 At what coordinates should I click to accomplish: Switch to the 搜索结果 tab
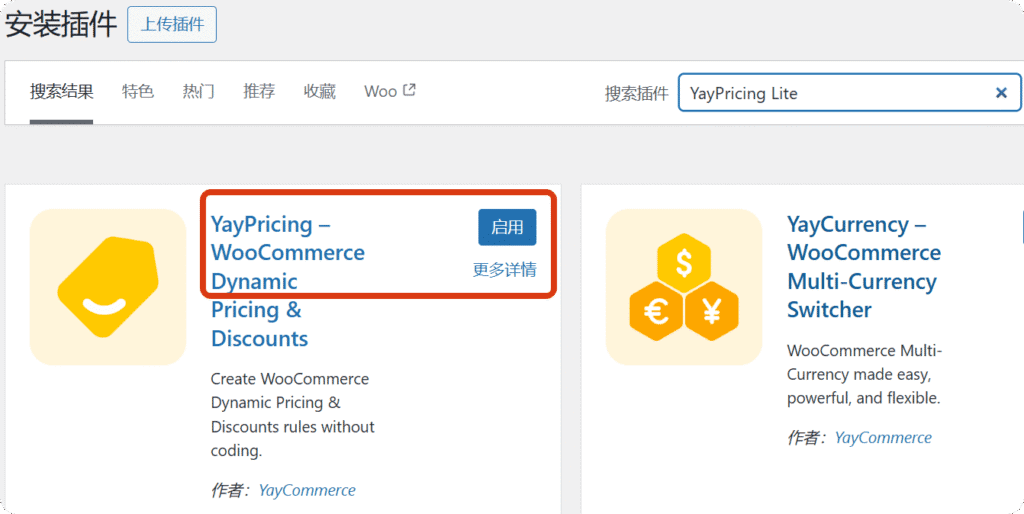[x=61, y=92]
